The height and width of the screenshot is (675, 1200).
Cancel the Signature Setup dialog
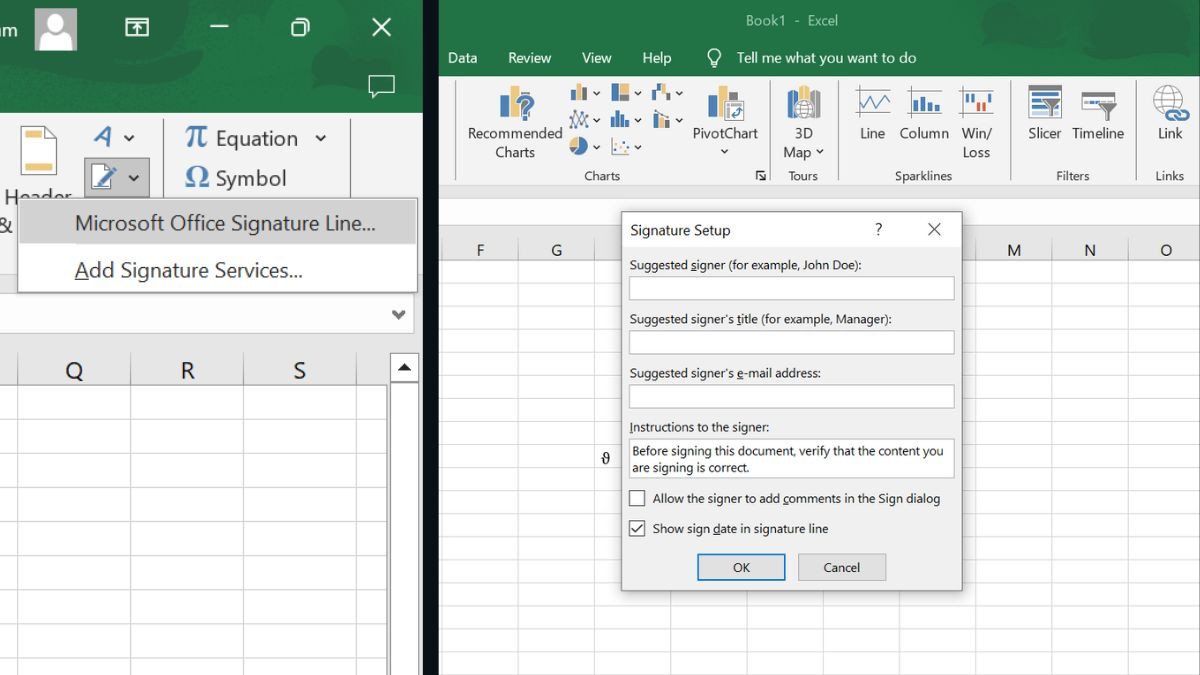(842, 567)
